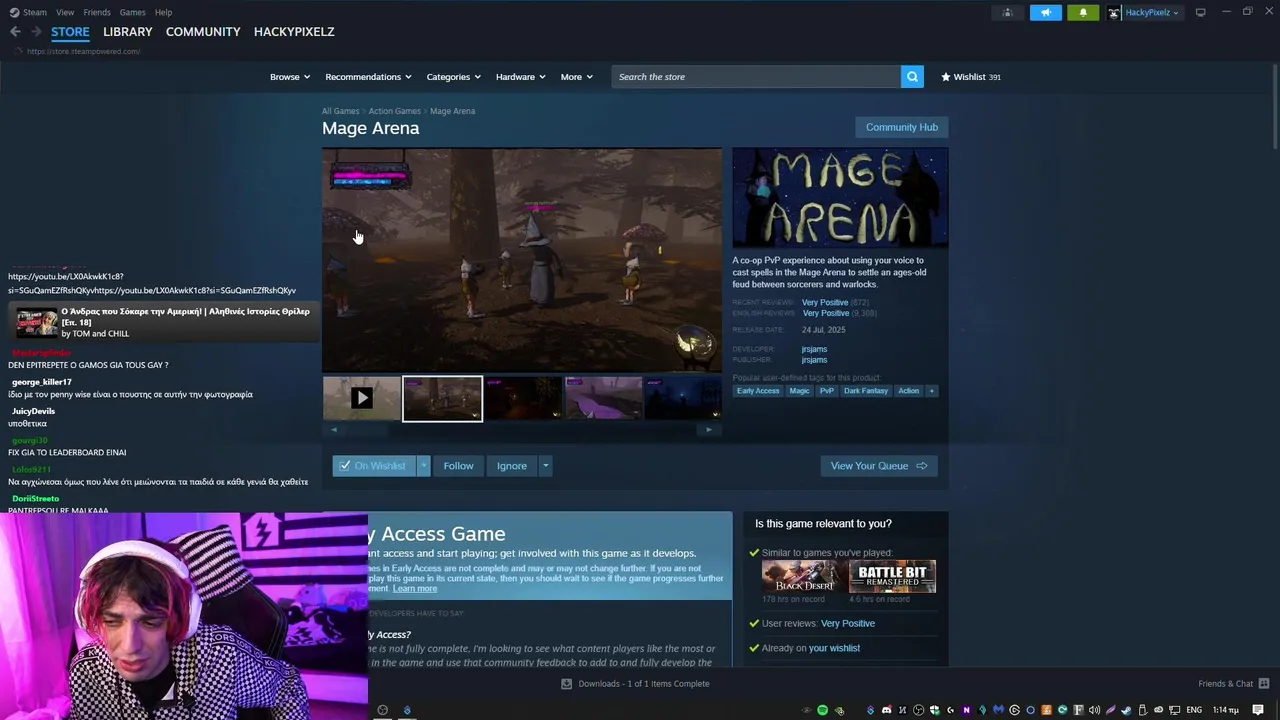The image size is (1280, 720).
Task: Click the volume speaker tray icon
Action: [1094, 710]
